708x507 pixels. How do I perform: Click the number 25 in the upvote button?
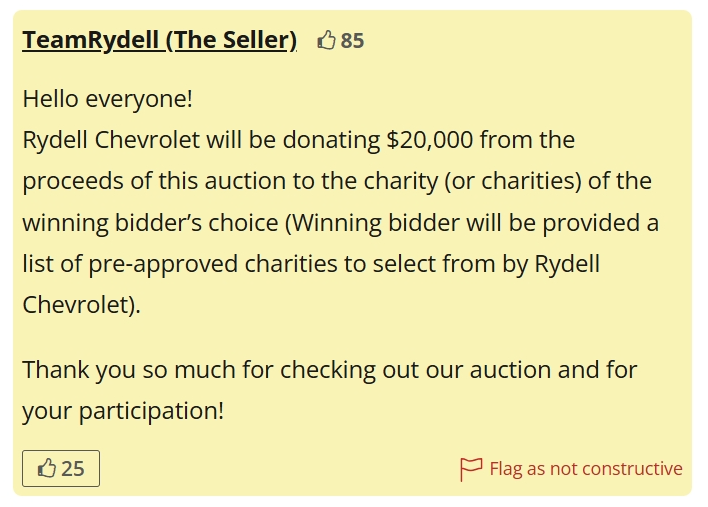[x=73, y=468]
